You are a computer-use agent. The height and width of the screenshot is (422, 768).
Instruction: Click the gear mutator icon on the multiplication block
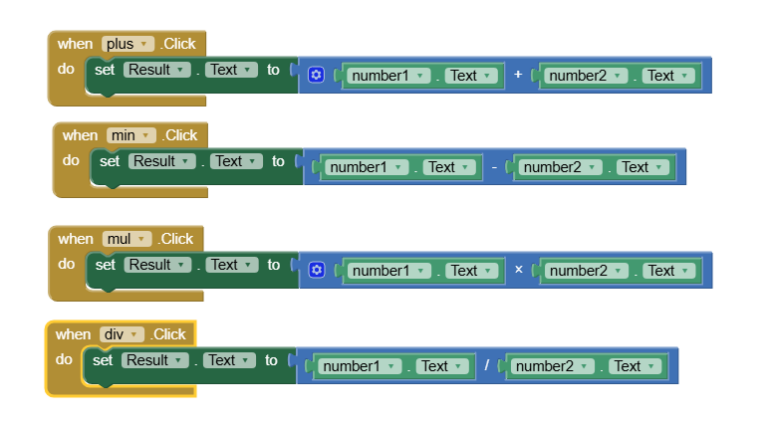316,270
